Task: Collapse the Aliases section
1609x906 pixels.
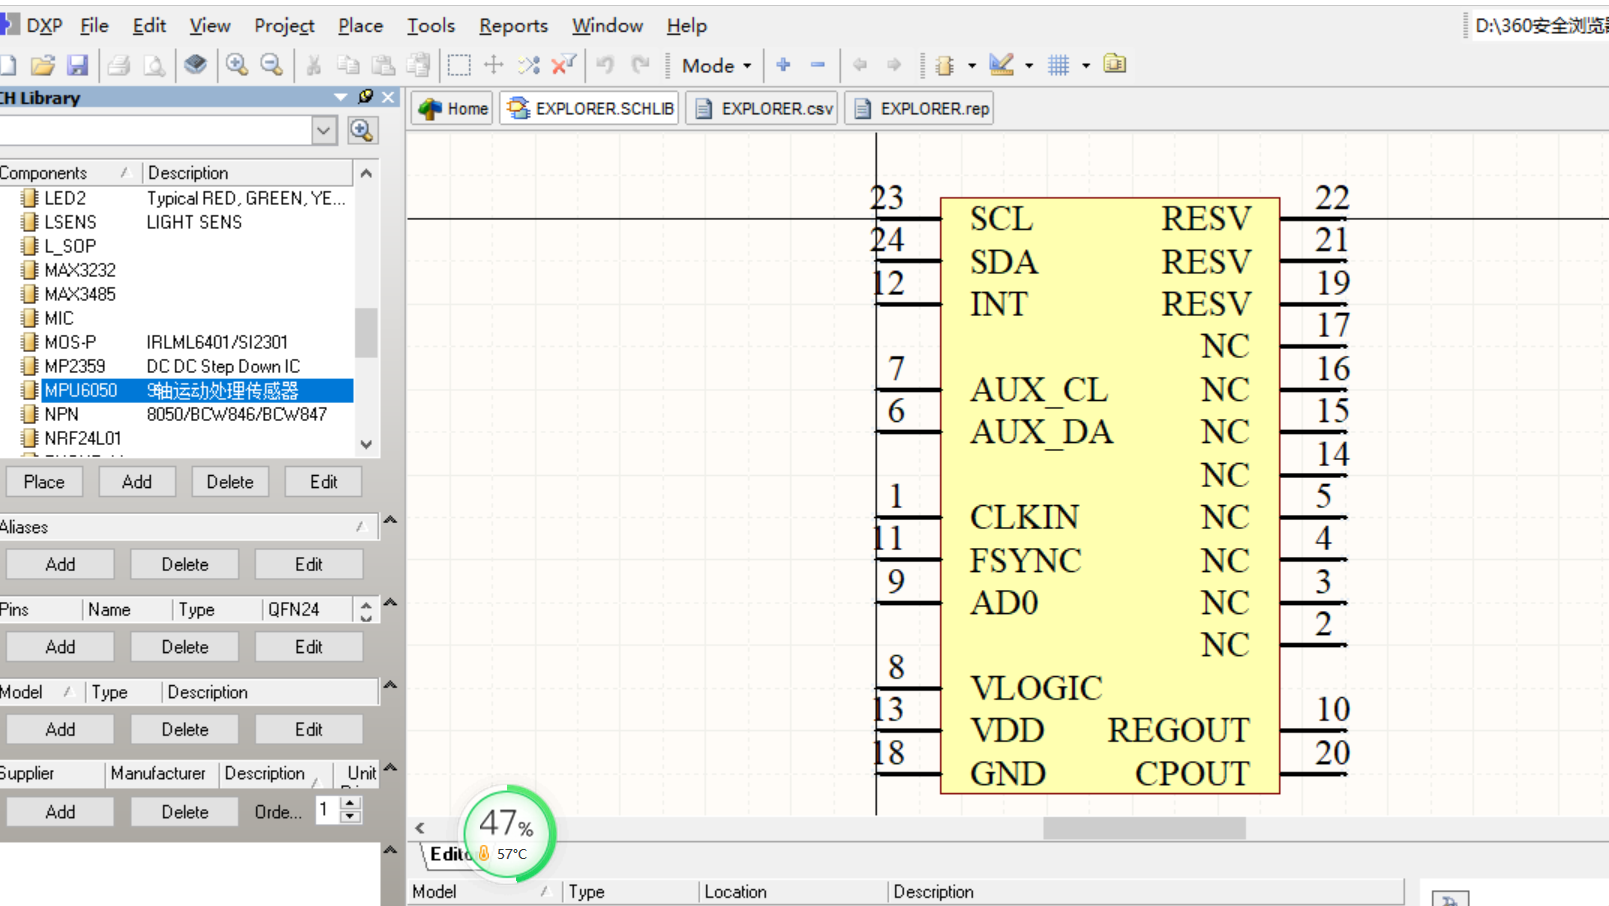Action: (390, 520)
